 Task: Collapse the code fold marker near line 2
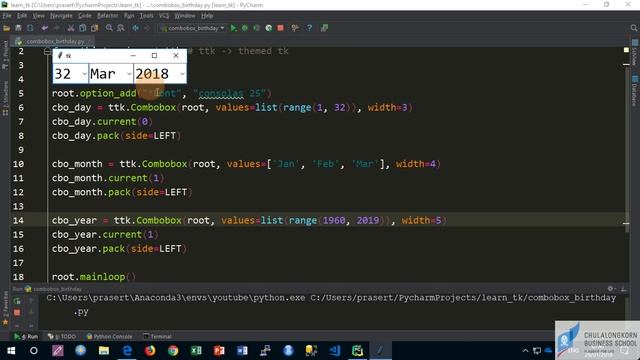click(47, 51)
